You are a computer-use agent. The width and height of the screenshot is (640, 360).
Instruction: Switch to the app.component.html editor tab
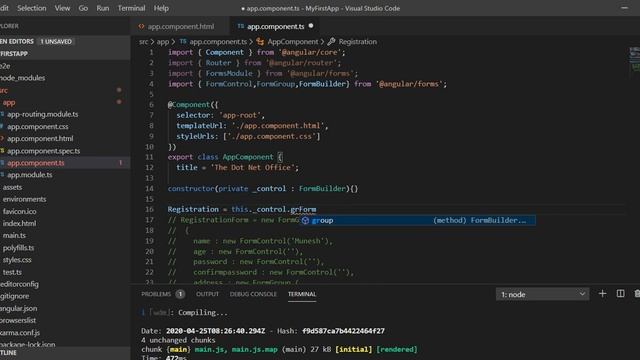(180, 27)
